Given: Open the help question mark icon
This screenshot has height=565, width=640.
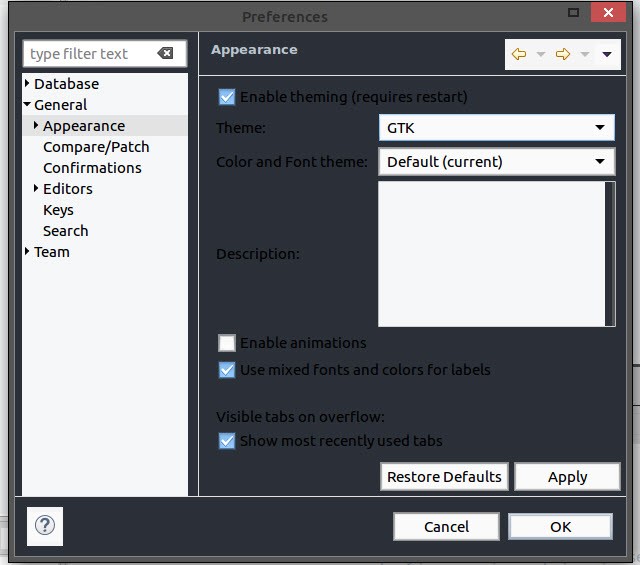Looking at the screenshot, I should 45,525.
